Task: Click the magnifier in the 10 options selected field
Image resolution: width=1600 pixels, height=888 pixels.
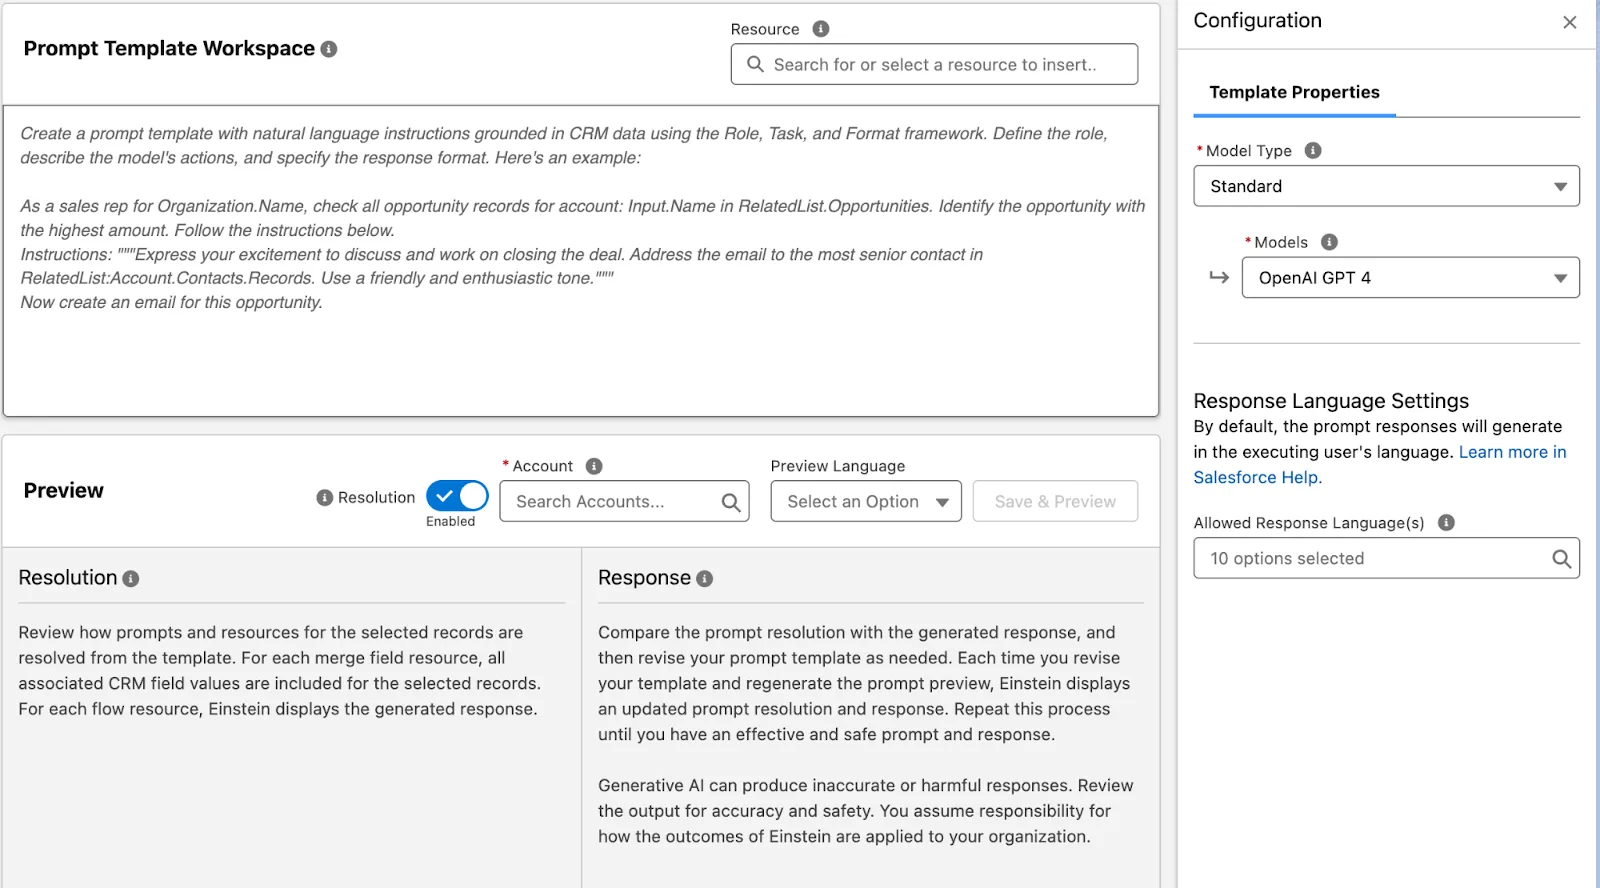Action: coord(1561,558)
